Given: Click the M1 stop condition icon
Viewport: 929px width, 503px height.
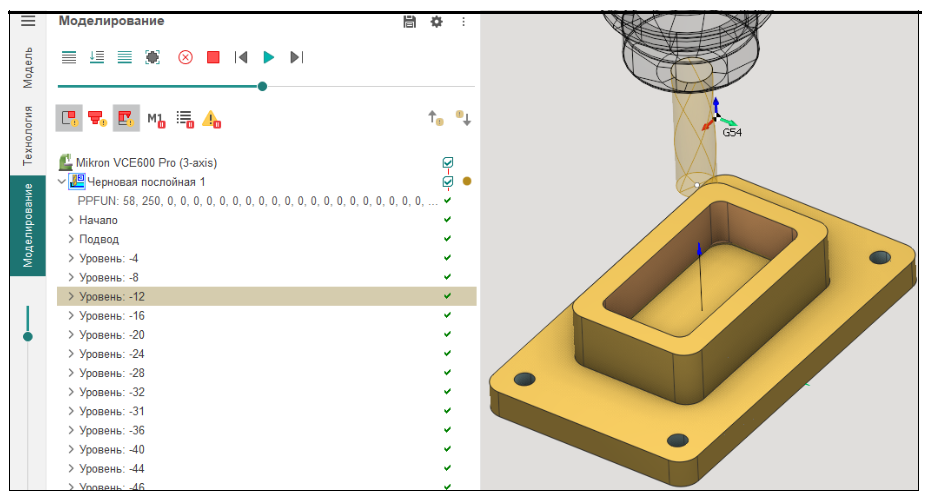Looking at the screenshot, I should (155, 119).
